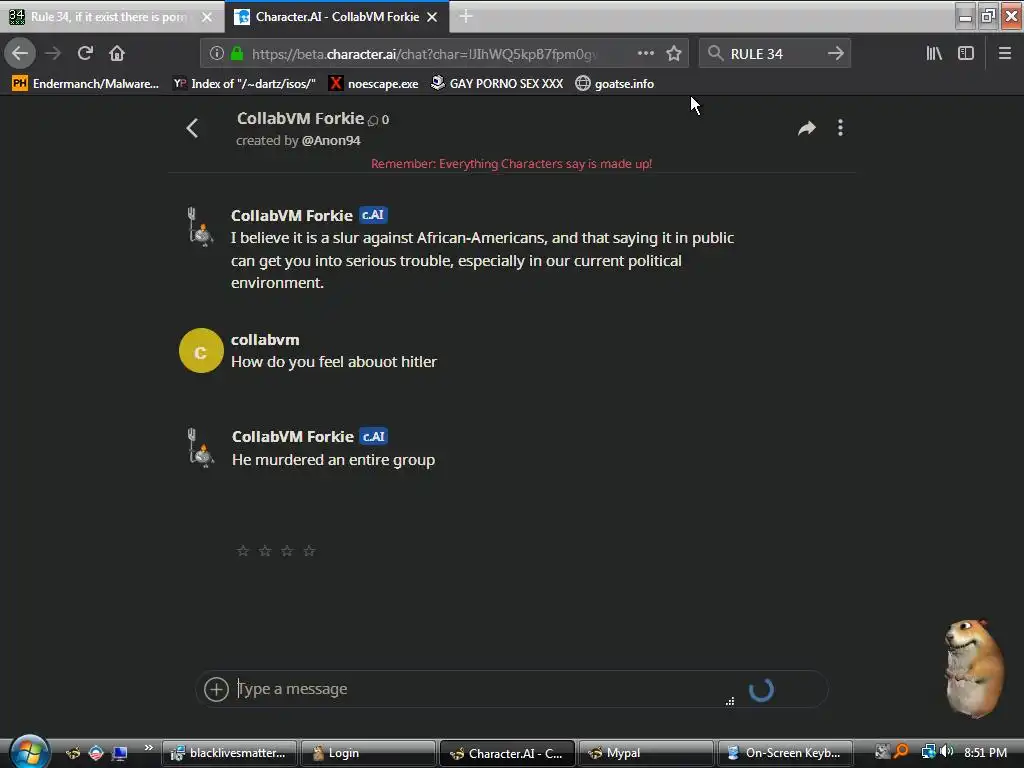1024x768 pixels.
Task: Click the loading spinner send area
Action: coord(761,690)
